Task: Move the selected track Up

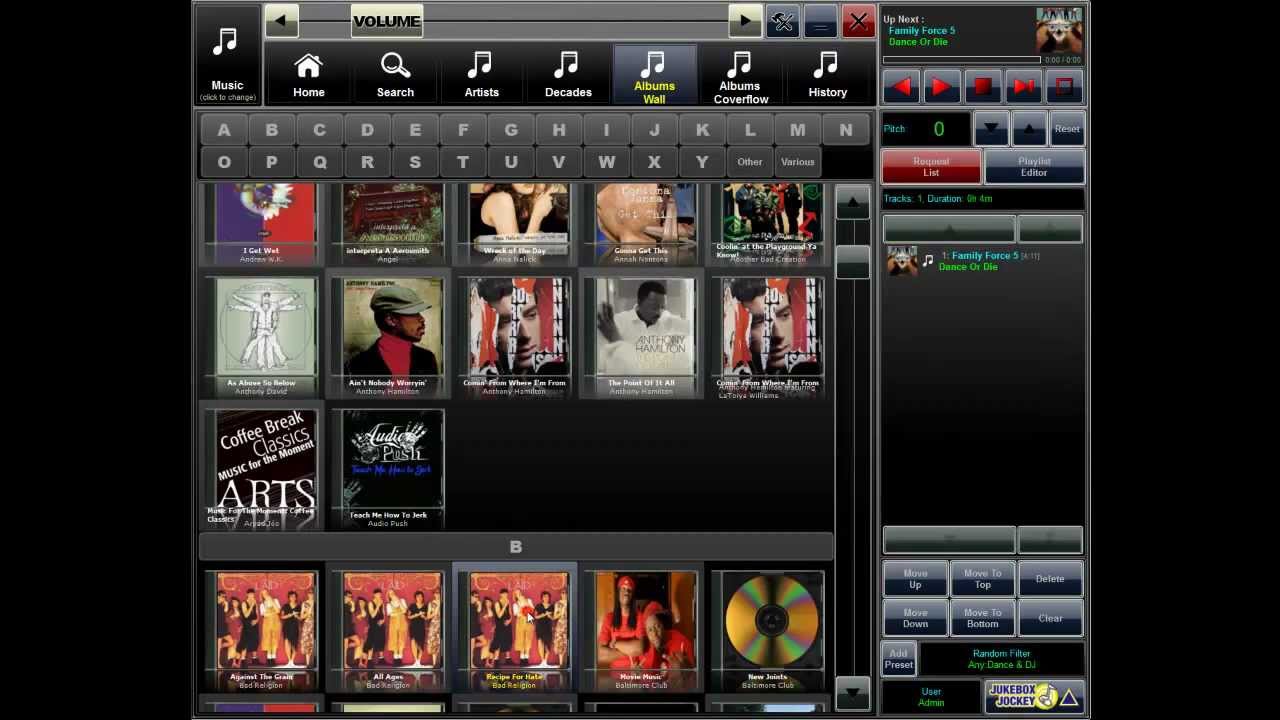Action: click(x=915, y=579)
